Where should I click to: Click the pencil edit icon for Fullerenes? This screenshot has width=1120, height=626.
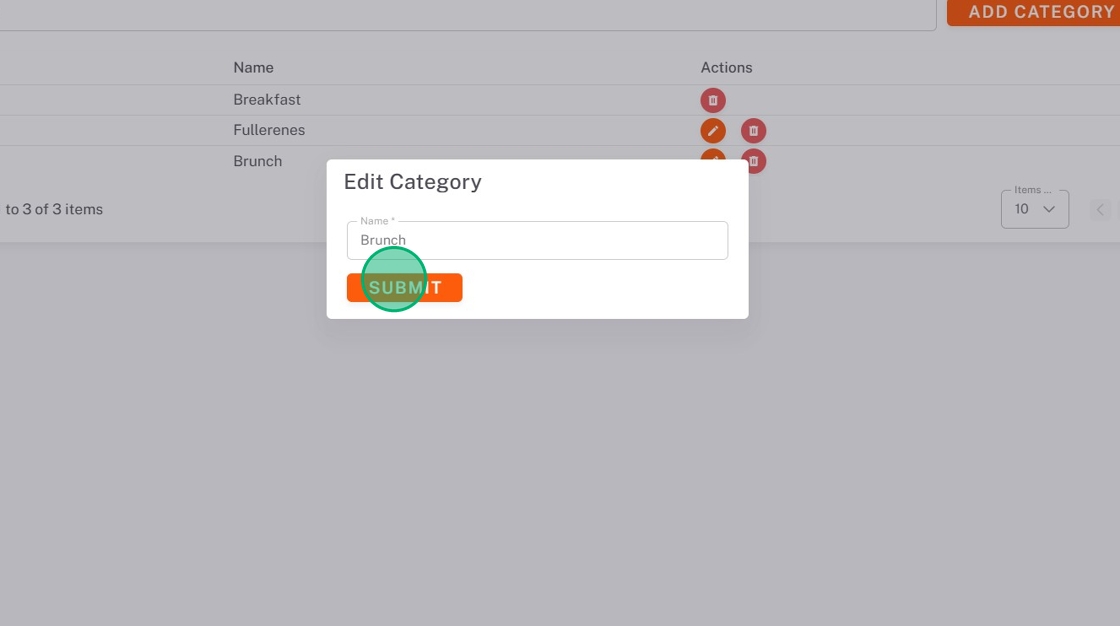coord(713,131)
